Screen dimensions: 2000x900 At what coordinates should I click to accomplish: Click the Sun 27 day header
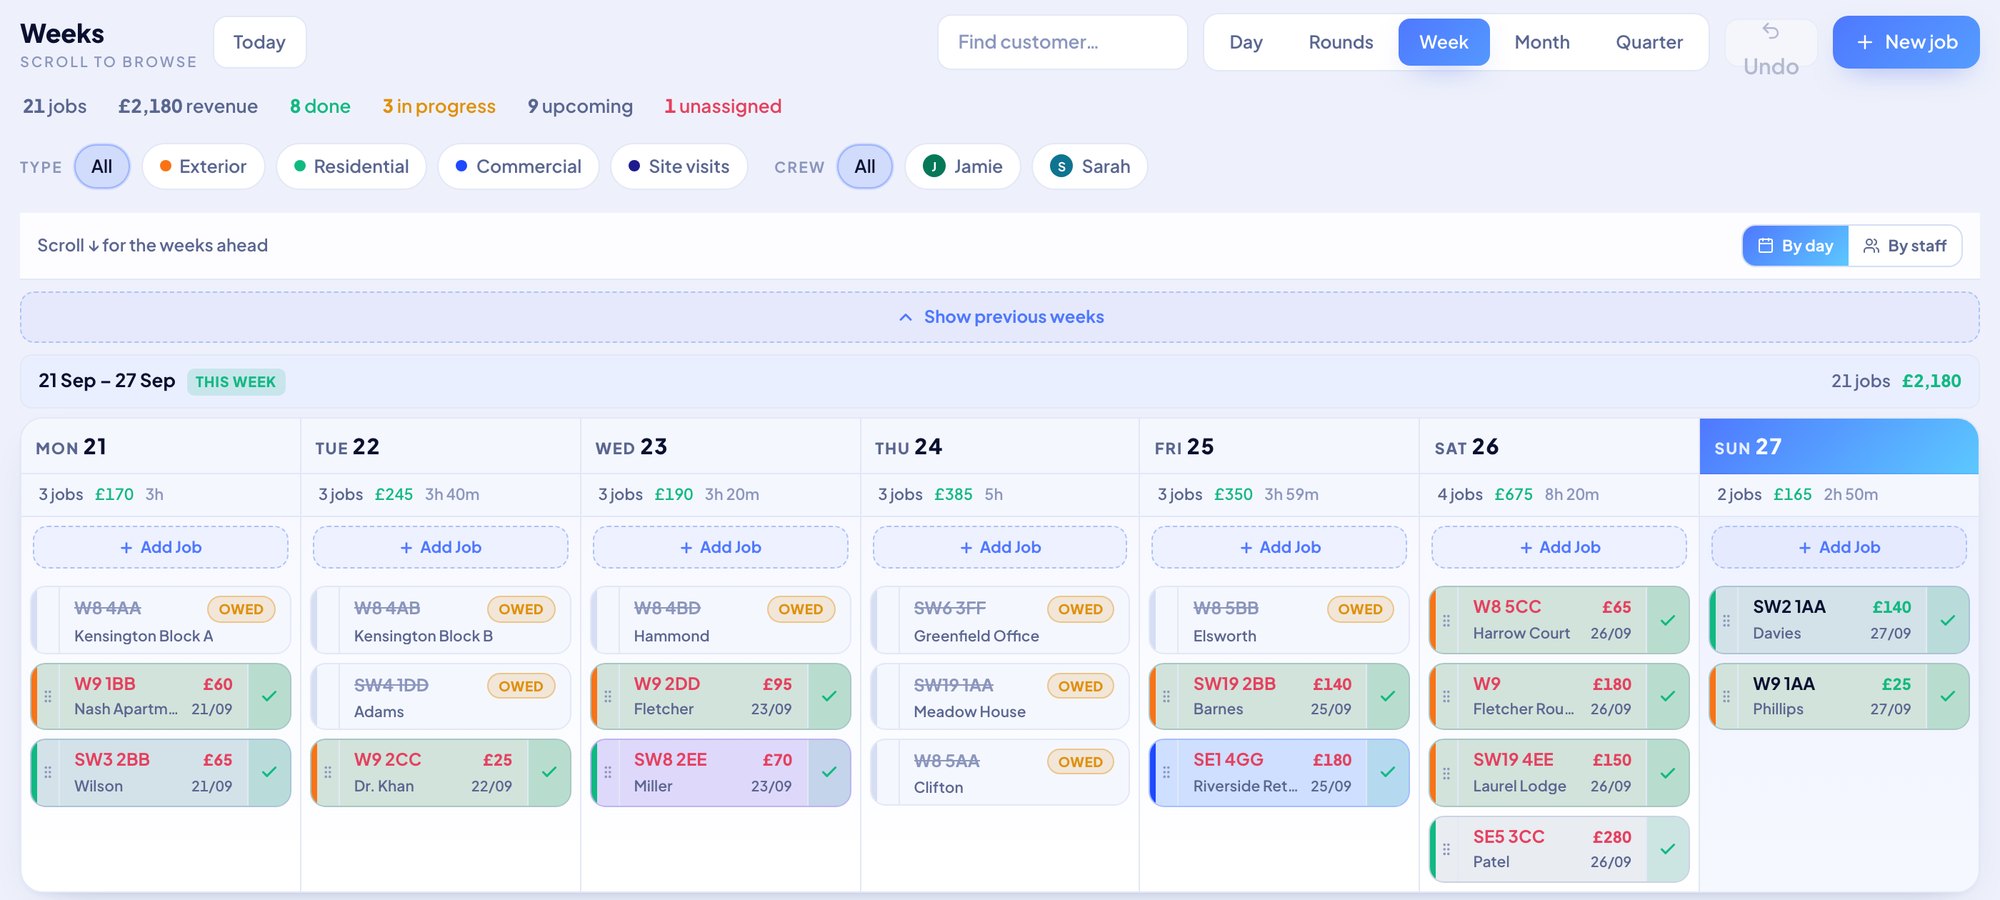[x=1839, y=447]
